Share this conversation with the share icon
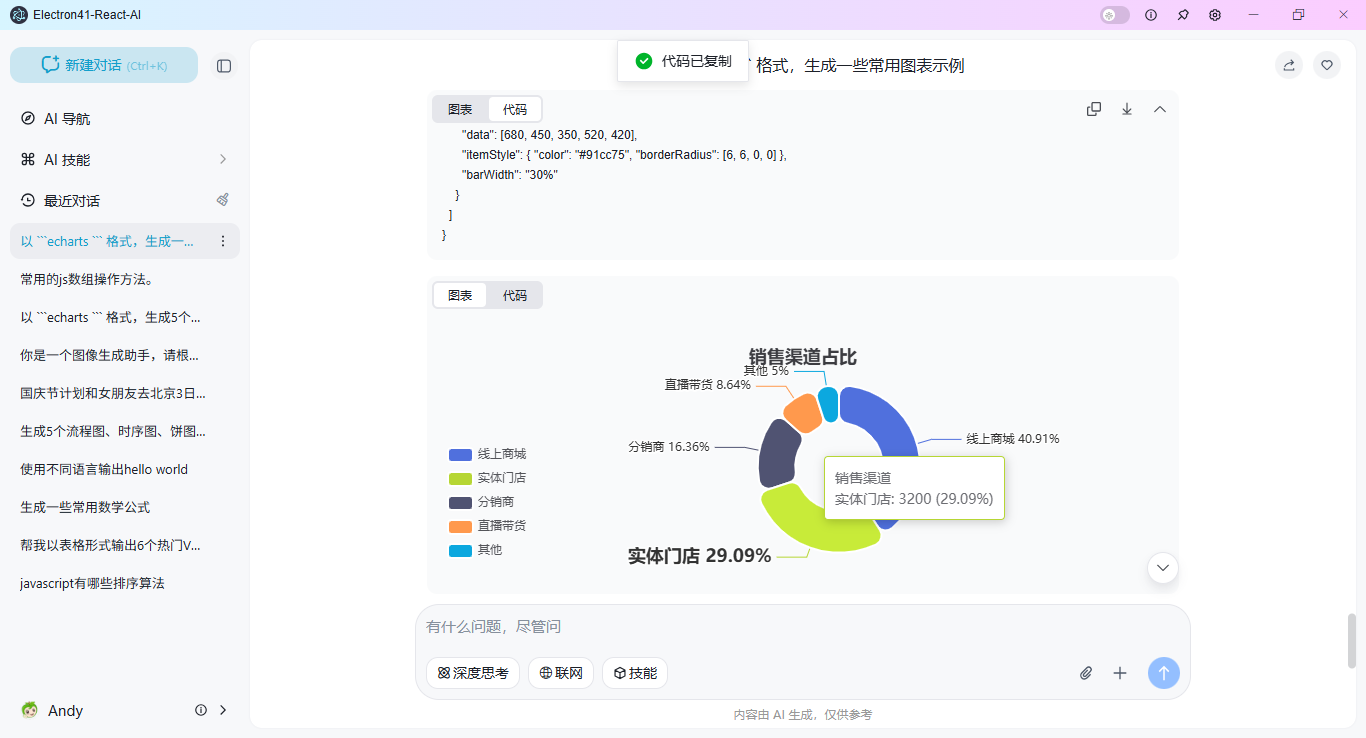Viewport: 1366px width, 738px height. pyautogui.click(x=1289, y=65)
